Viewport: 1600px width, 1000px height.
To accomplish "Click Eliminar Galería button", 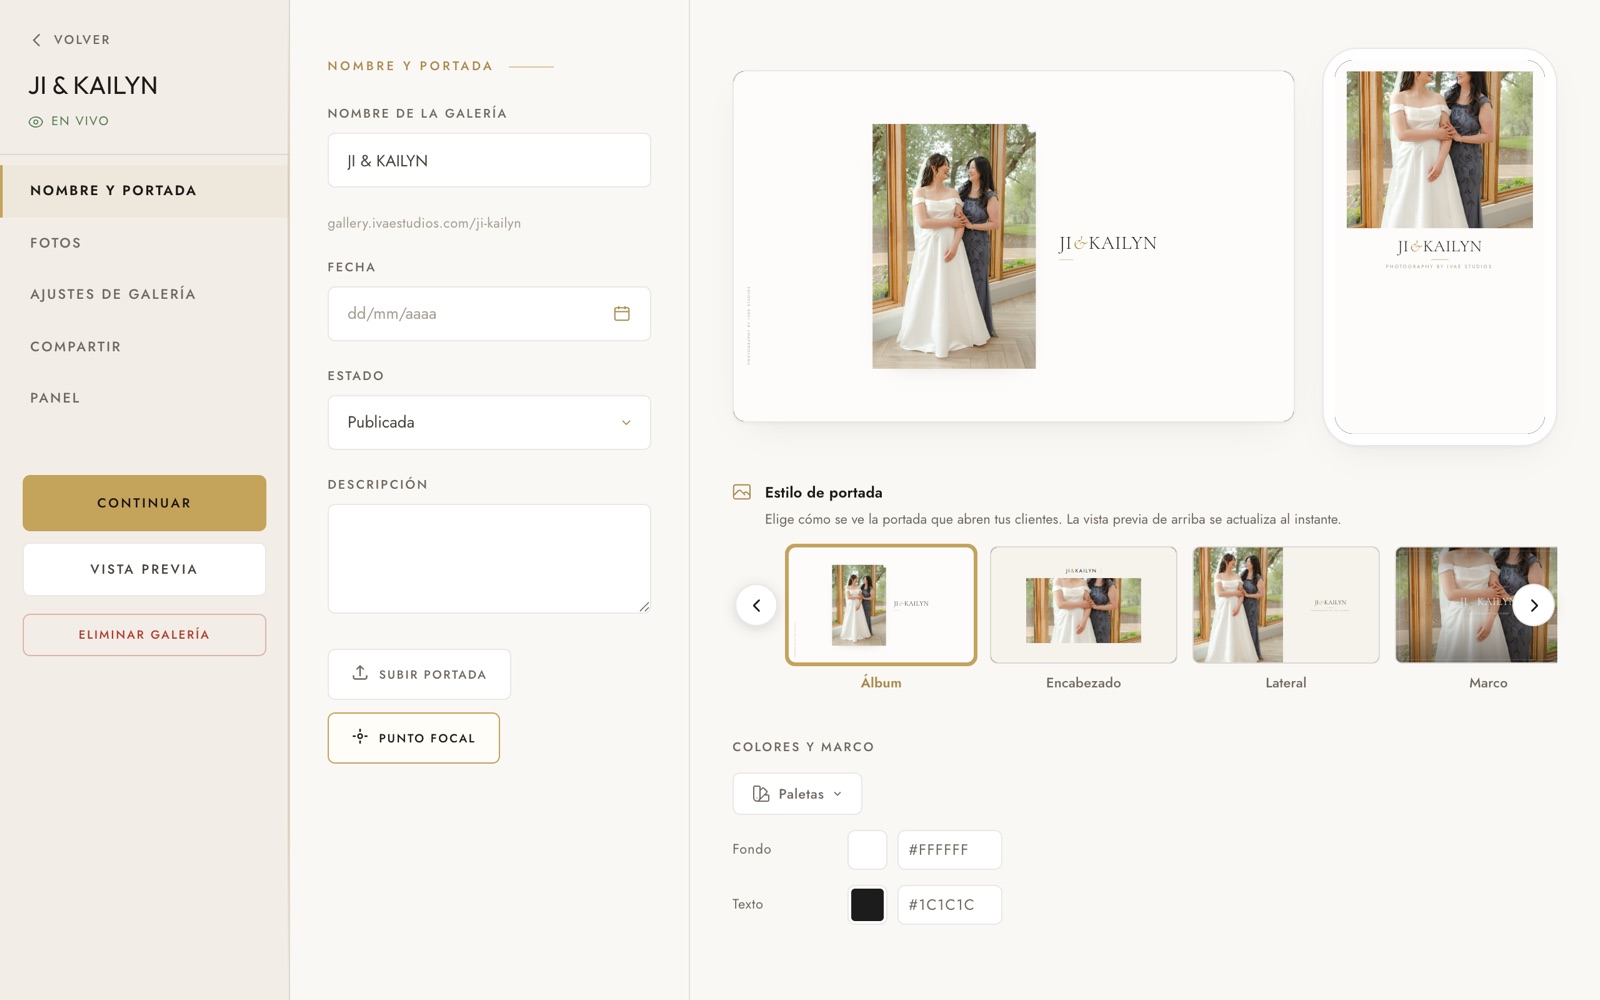I will pos(144,635).
